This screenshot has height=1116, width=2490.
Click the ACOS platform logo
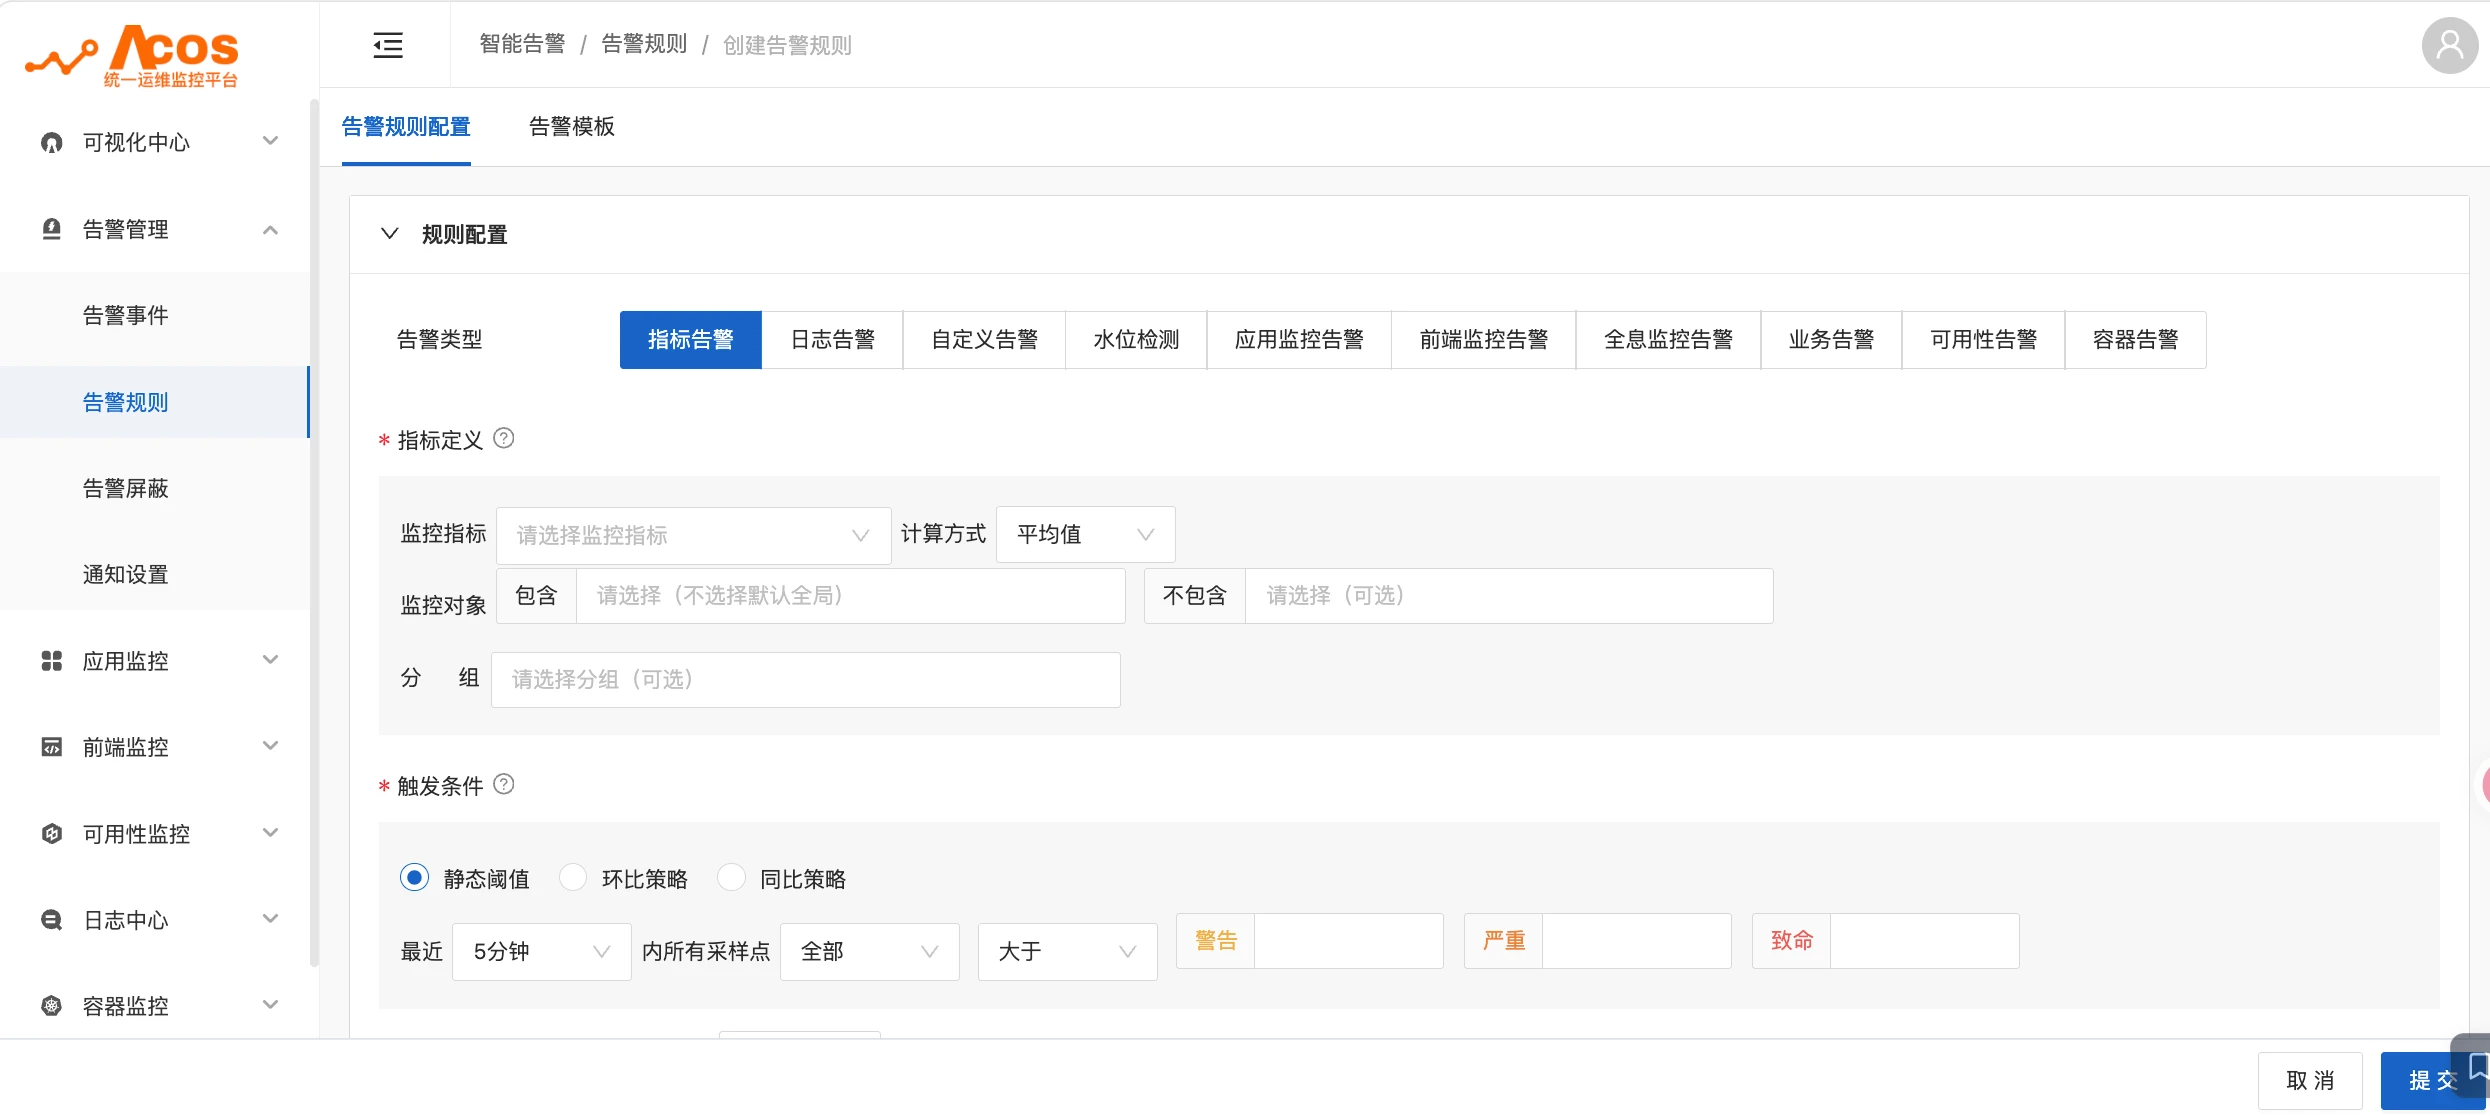tap(132, 56)
